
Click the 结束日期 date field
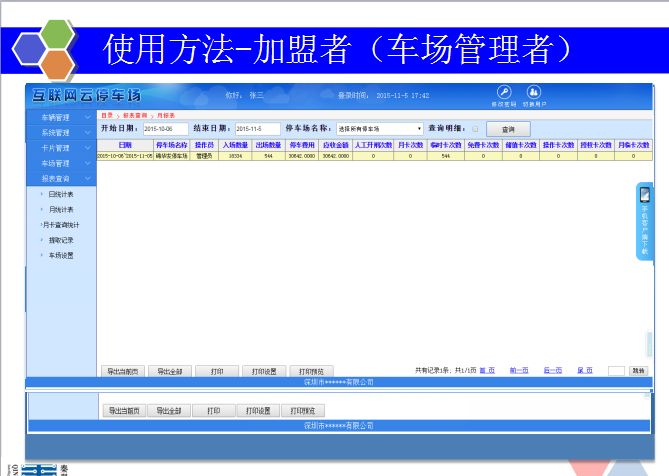point(257,129)
